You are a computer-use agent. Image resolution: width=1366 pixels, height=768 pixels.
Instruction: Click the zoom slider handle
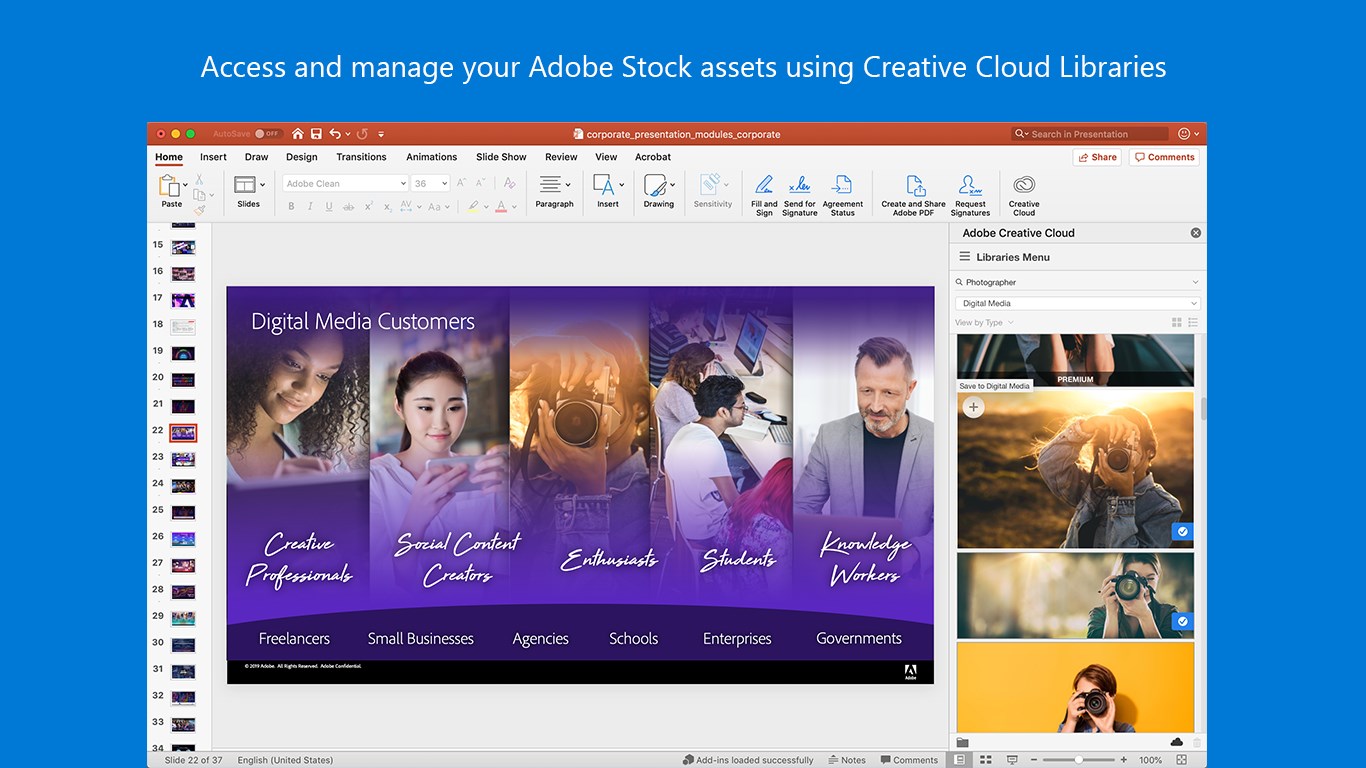[x=1079, y=760]
